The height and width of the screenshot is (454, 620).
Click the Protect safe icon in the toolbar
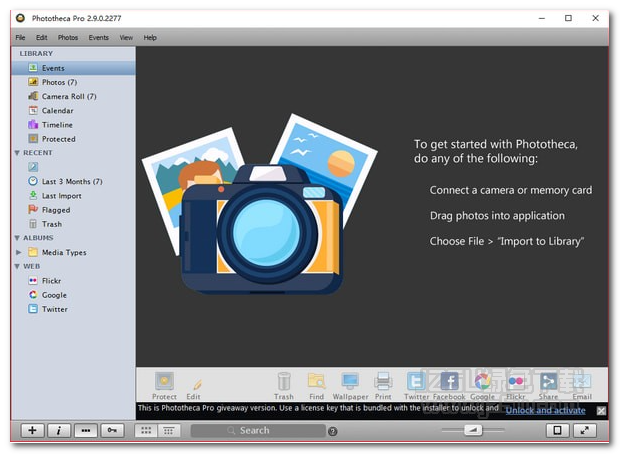[x=164, y=381]
